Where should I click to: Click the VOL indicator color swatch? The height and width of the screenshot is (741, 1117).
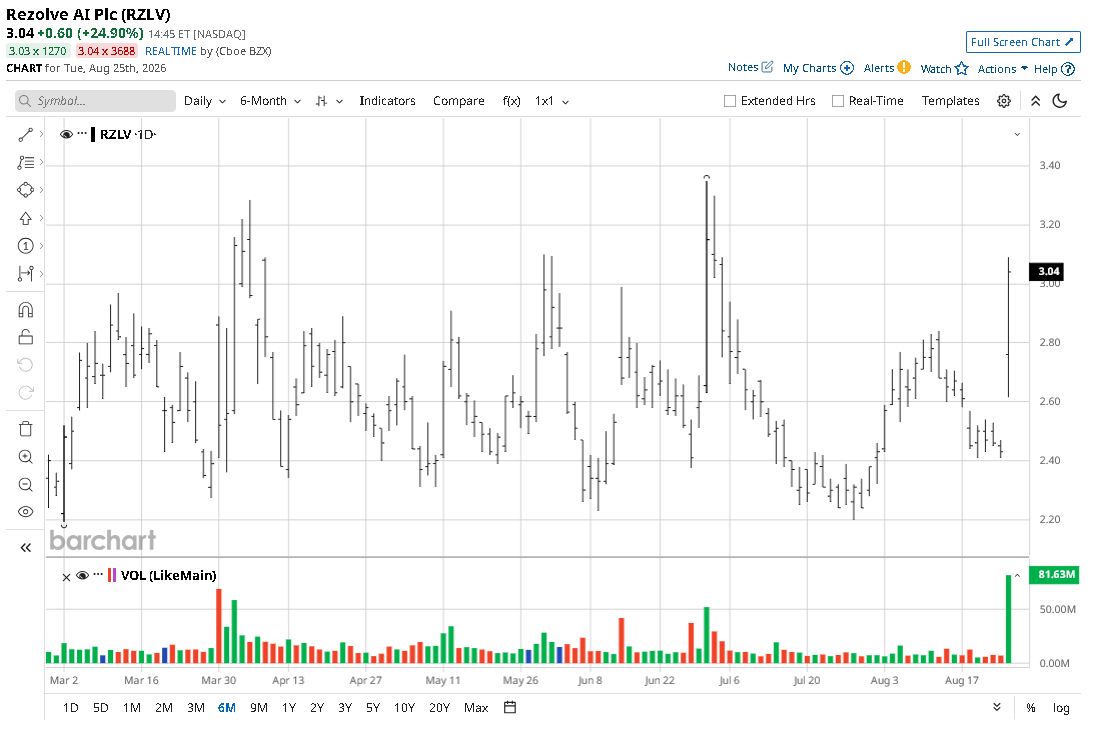coord(112,575)
